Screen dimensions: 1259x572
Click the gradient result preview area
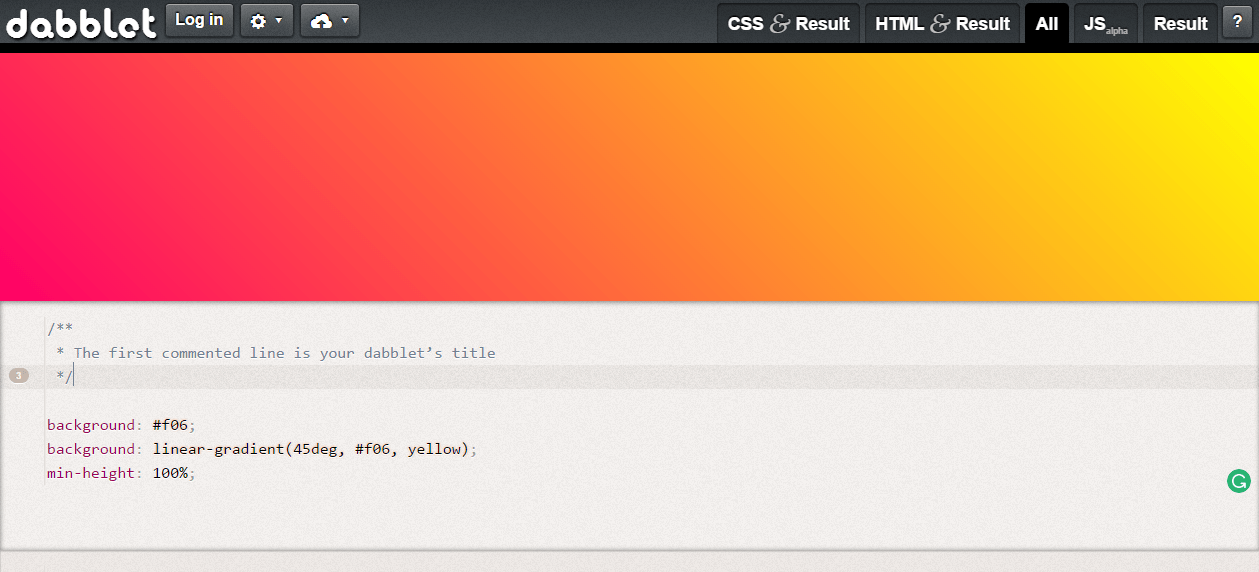coord(629,177)
